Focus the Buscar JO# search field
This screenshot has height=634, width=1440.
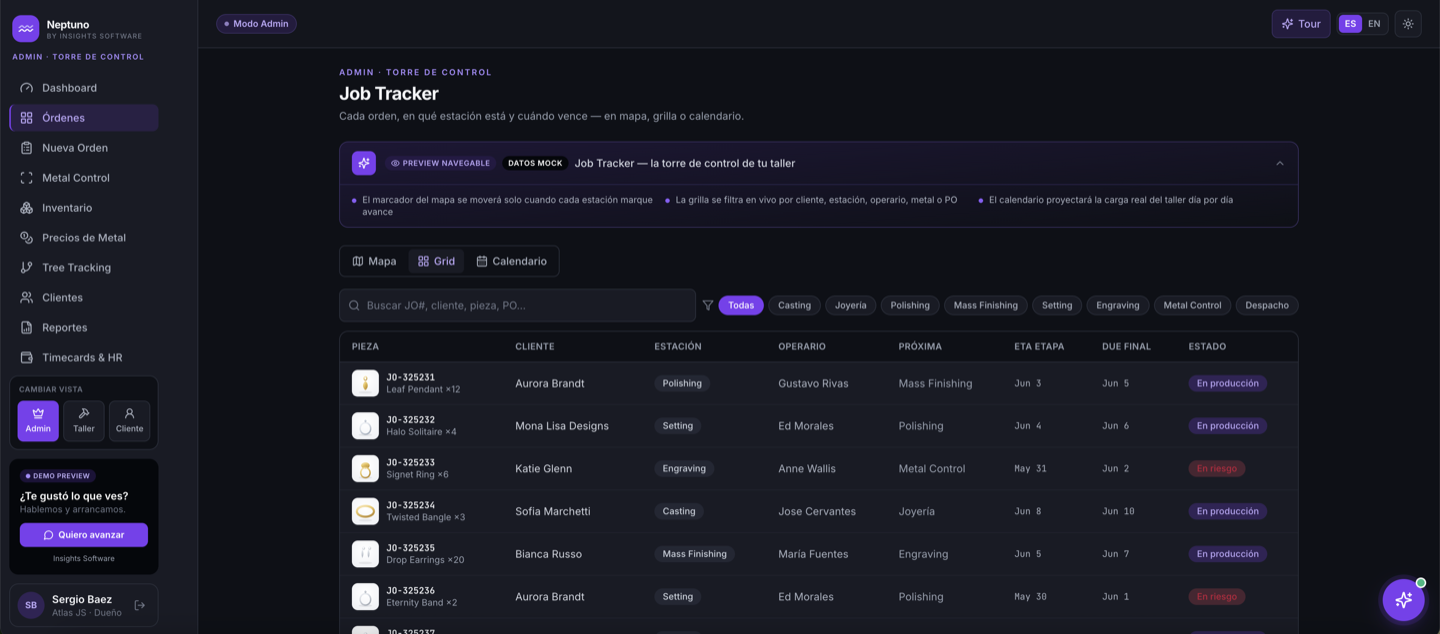(517, 305)
